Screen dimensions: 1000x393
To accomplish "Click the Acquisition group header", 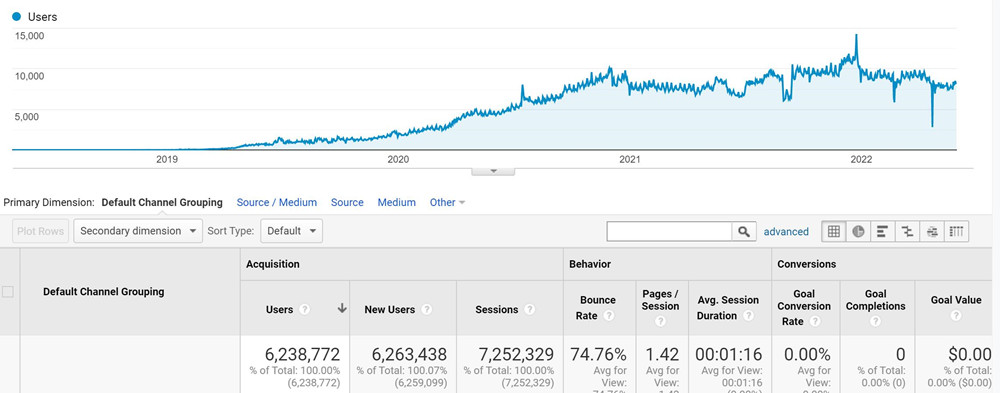I will [x=272, y=263].
